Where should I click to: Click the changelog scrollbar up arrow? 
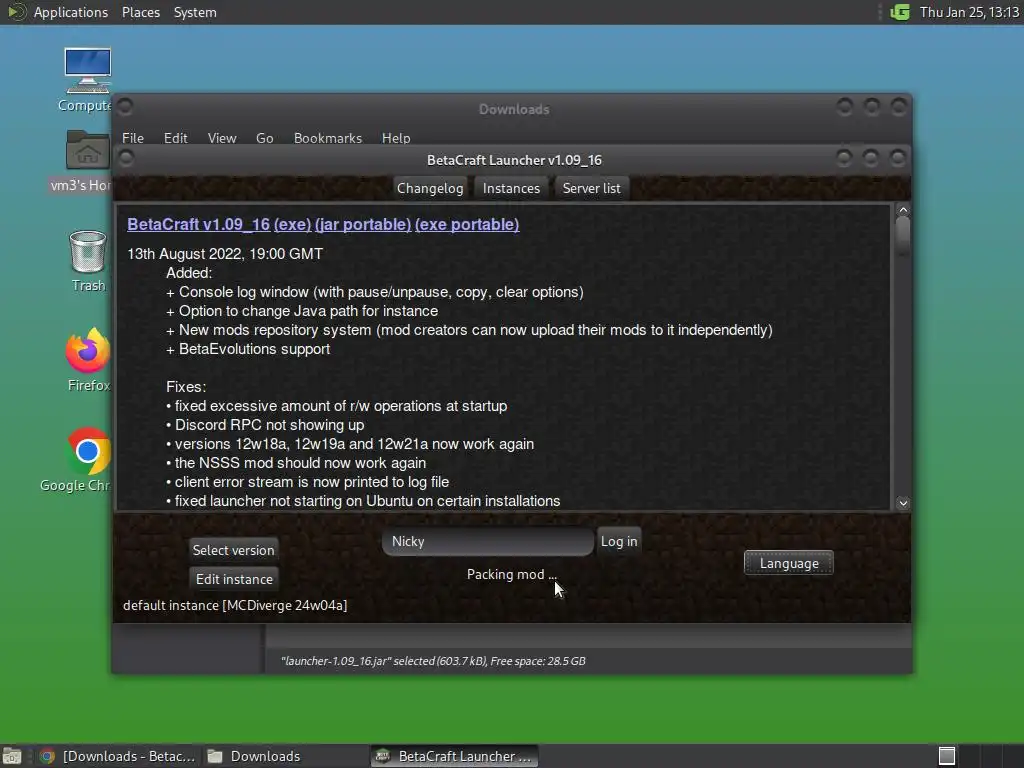point(903,210)
